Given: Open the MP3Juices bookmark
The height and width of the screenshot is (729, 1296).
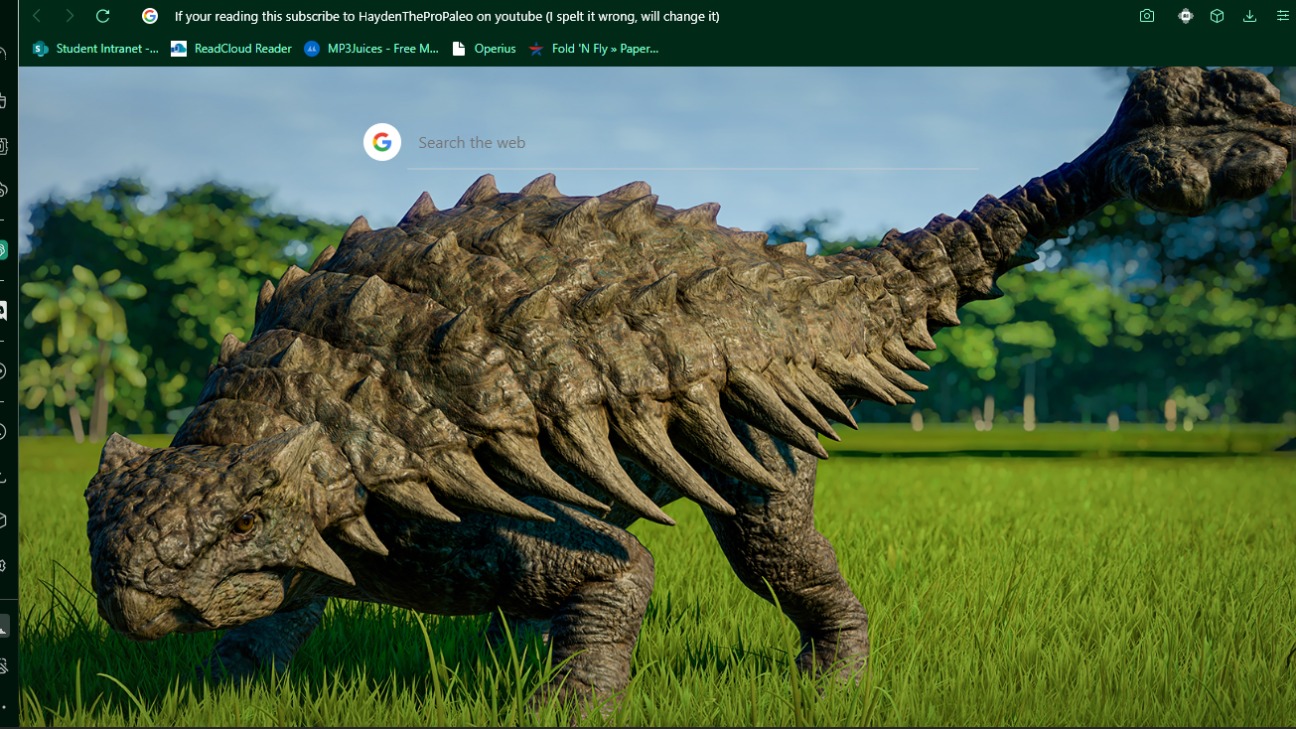Looking at the screenshot, I should point(371,48).
